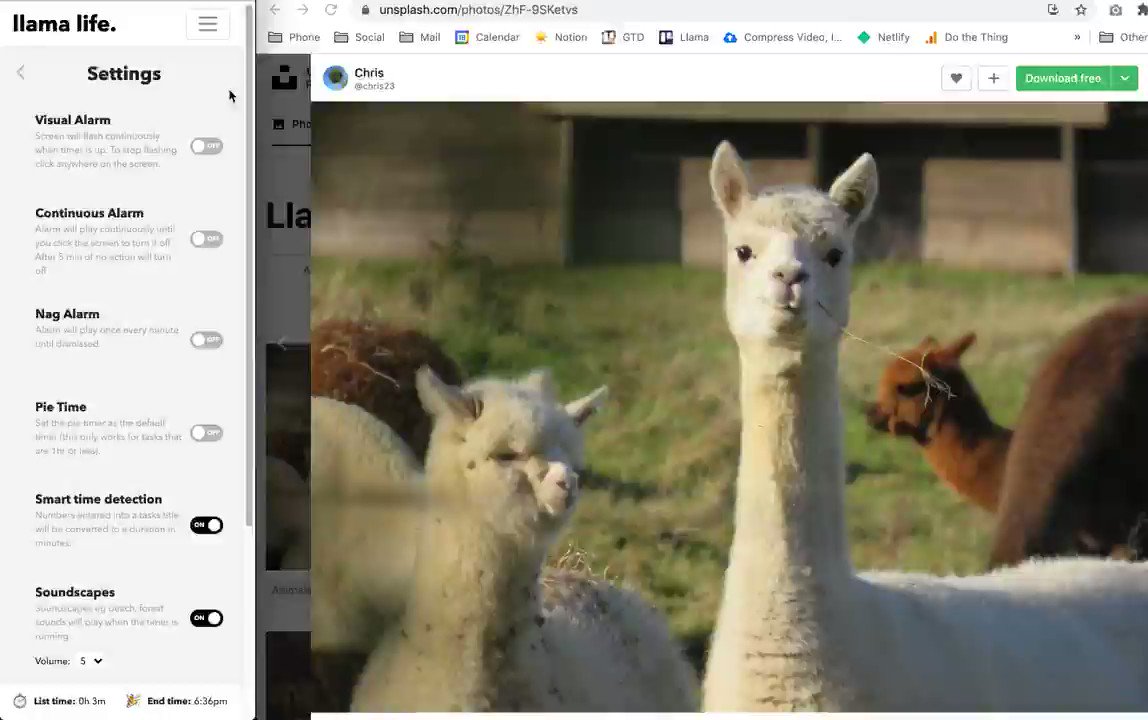Expand hidden bookmarks with double chevron

point(1077,37)
